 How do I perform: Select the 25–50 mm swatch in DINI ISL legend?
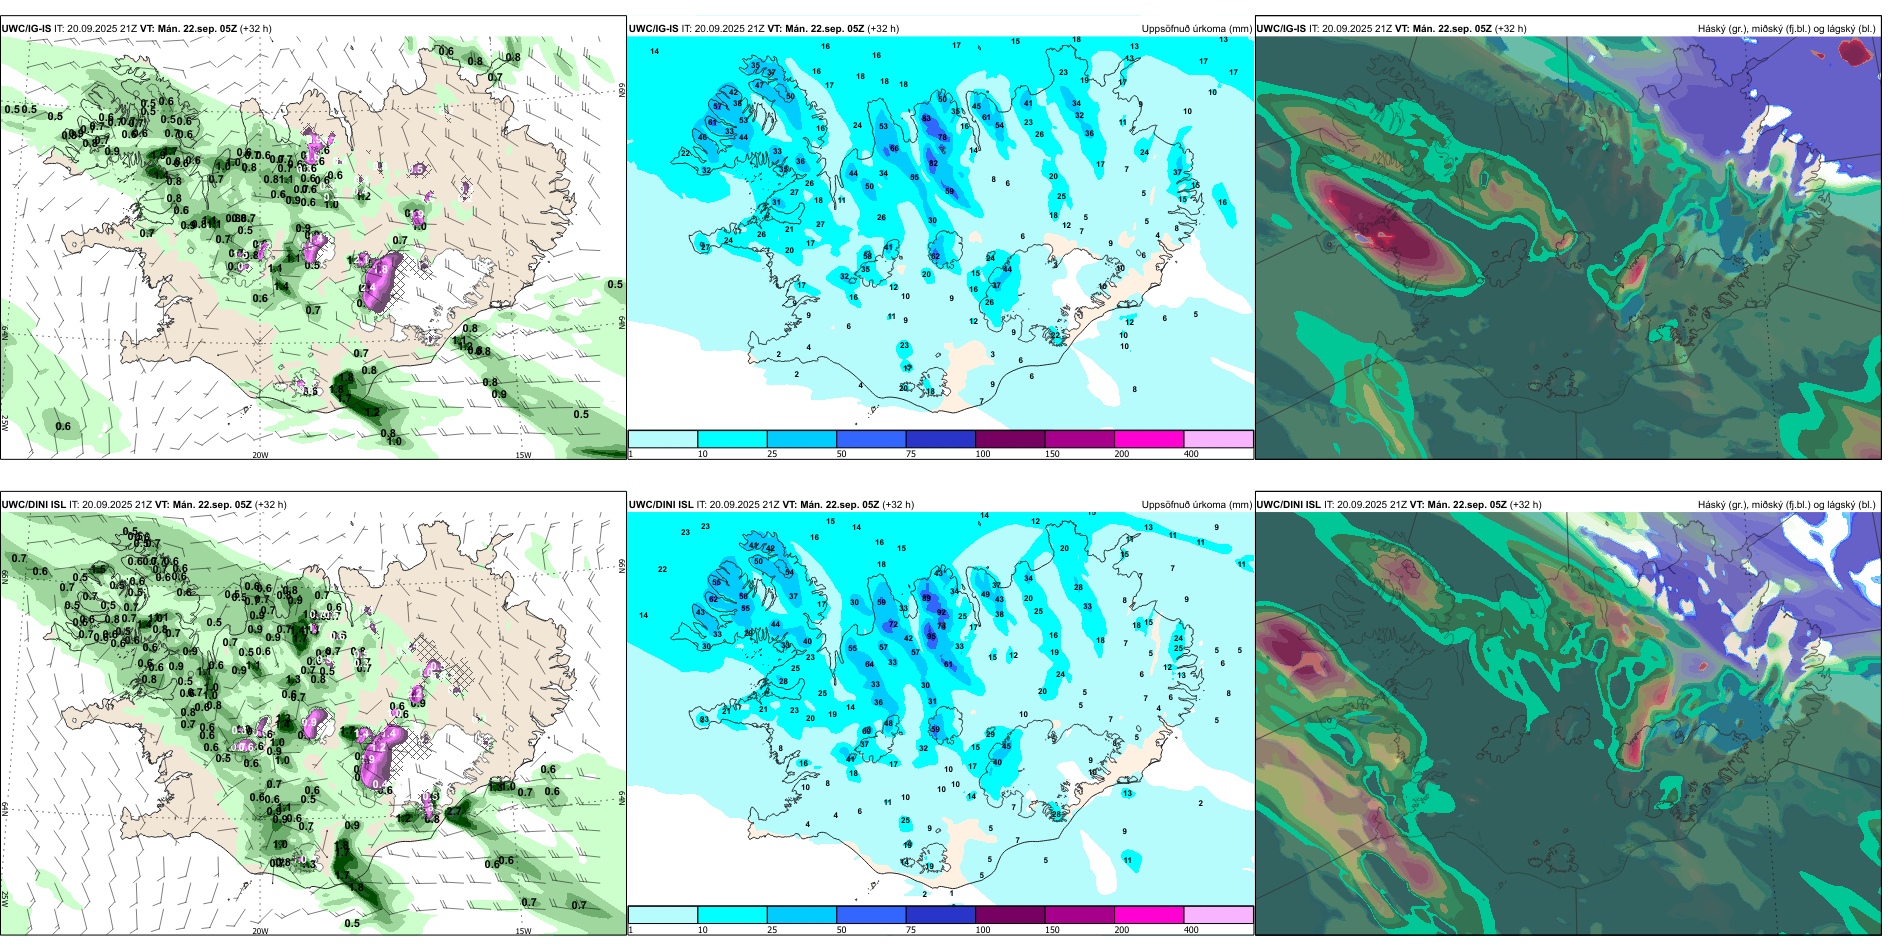[x=802, y=915]
